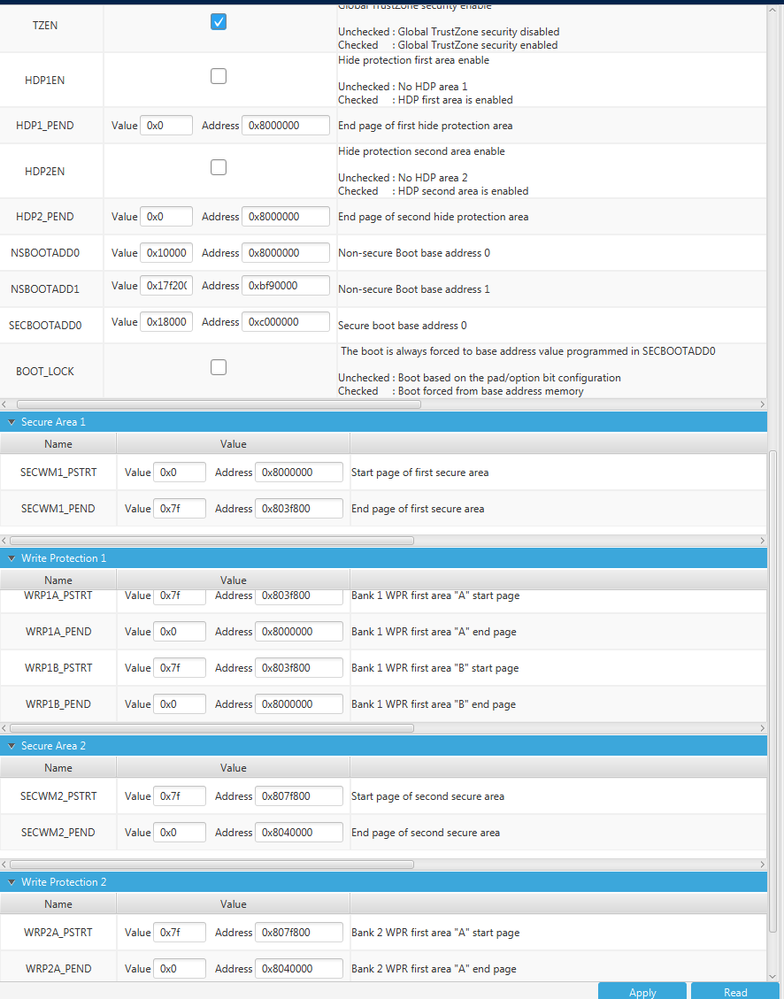Select the WRP1A_PEND name cell
Viewport: 784px width, 999px height.
(58, 632)
